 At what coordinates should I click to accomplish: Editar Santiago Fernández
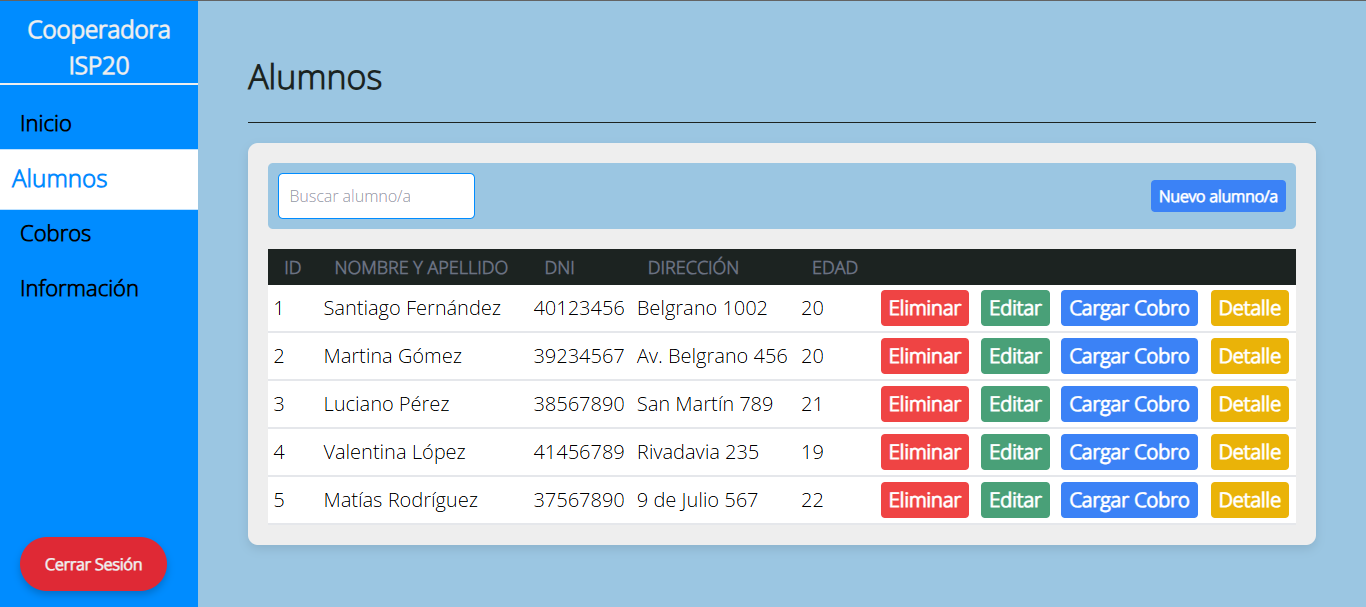coord(1015,308)
